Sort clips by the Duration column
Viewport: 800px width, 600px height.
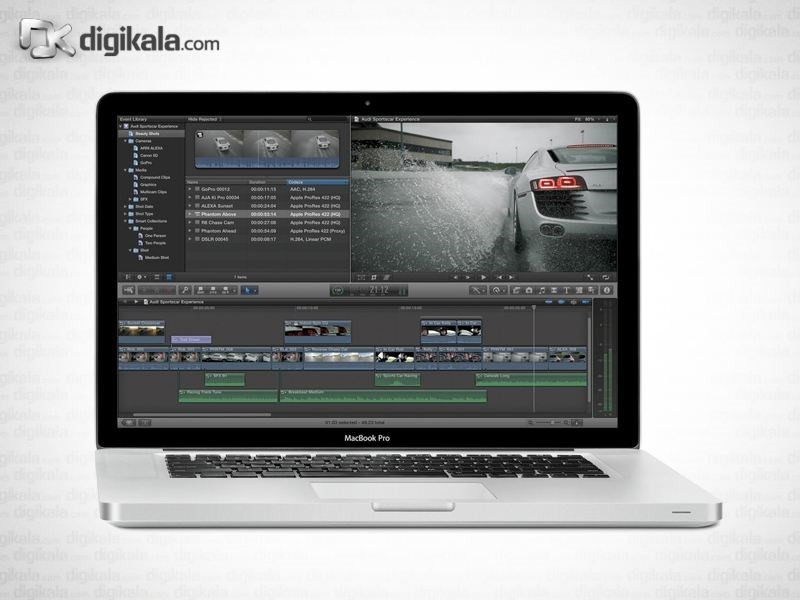point(258,181)
